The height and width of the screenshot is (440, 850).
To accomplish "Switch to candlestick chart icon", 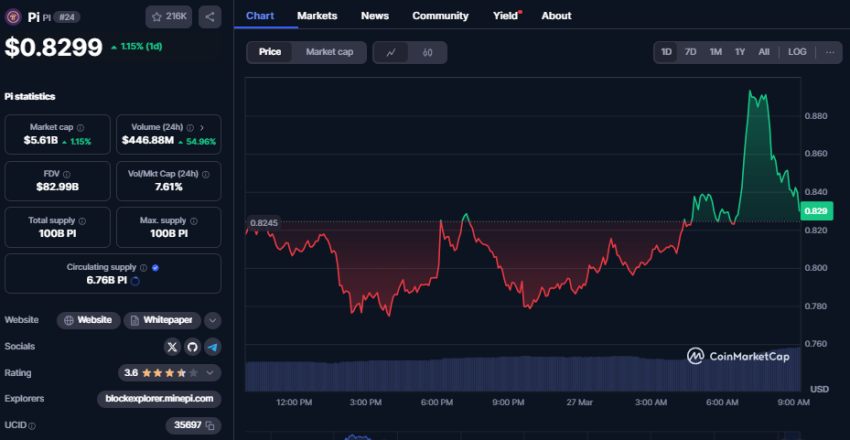I will 428,52.
